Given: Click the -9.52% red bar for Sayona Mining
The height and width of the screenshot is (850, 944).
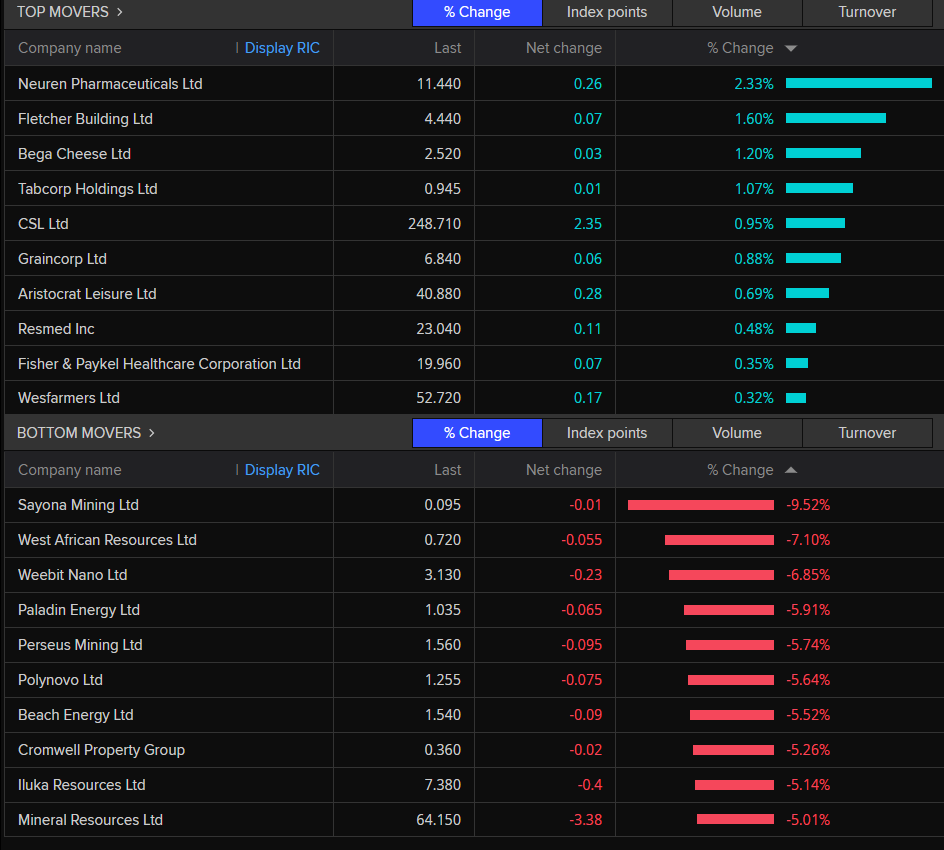Looking at the screenshot, I should tap(701, 505).
